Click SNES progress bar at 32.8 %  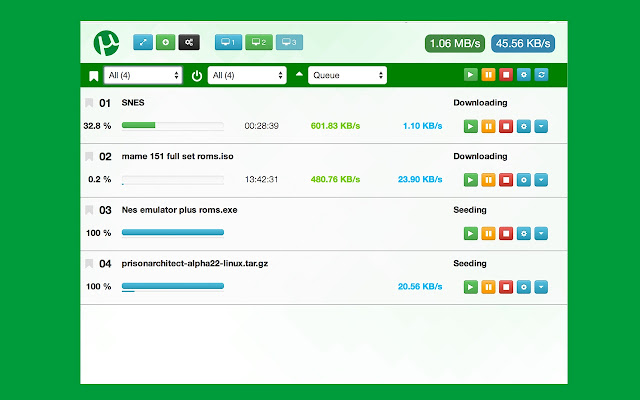click(x=173, y=125)
